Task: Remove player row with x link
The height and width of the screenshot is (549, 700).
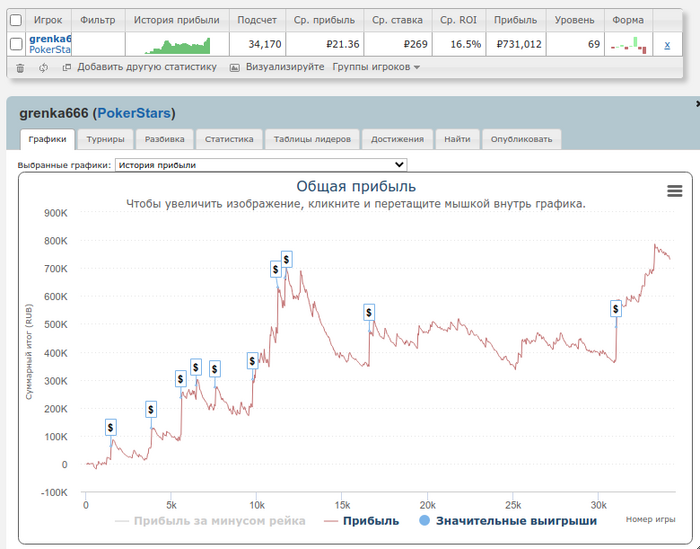Action: coord(667,45)
